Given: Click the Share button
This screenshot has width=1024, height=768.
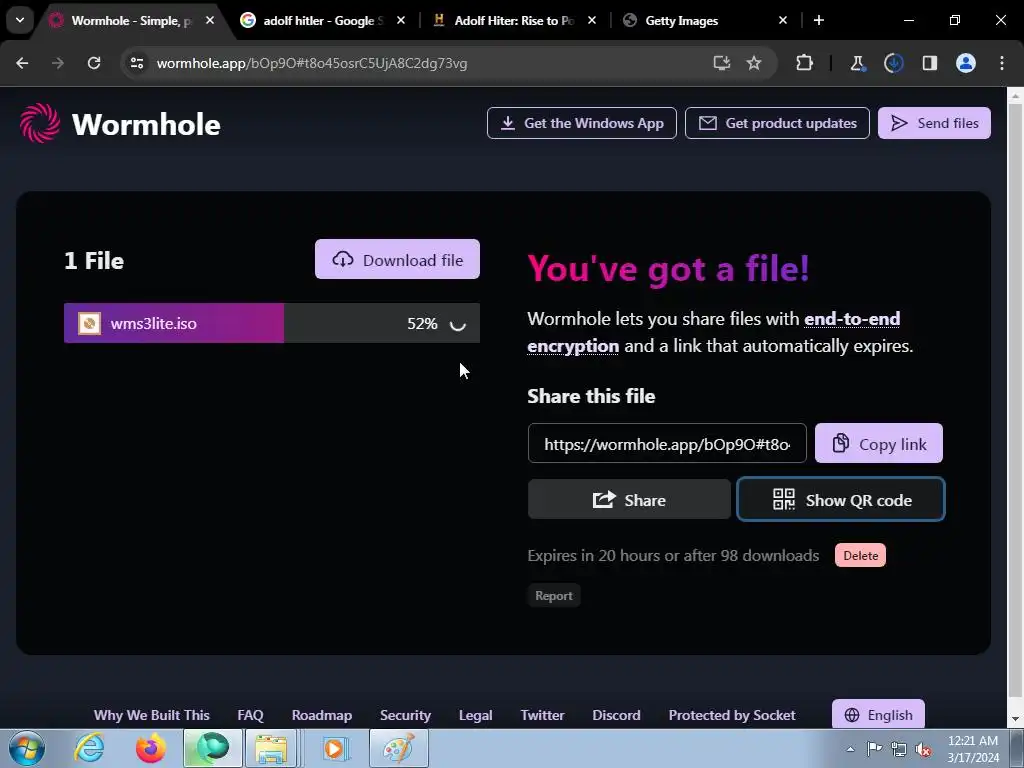Looking at the screenshot, I should click(629, 500).
